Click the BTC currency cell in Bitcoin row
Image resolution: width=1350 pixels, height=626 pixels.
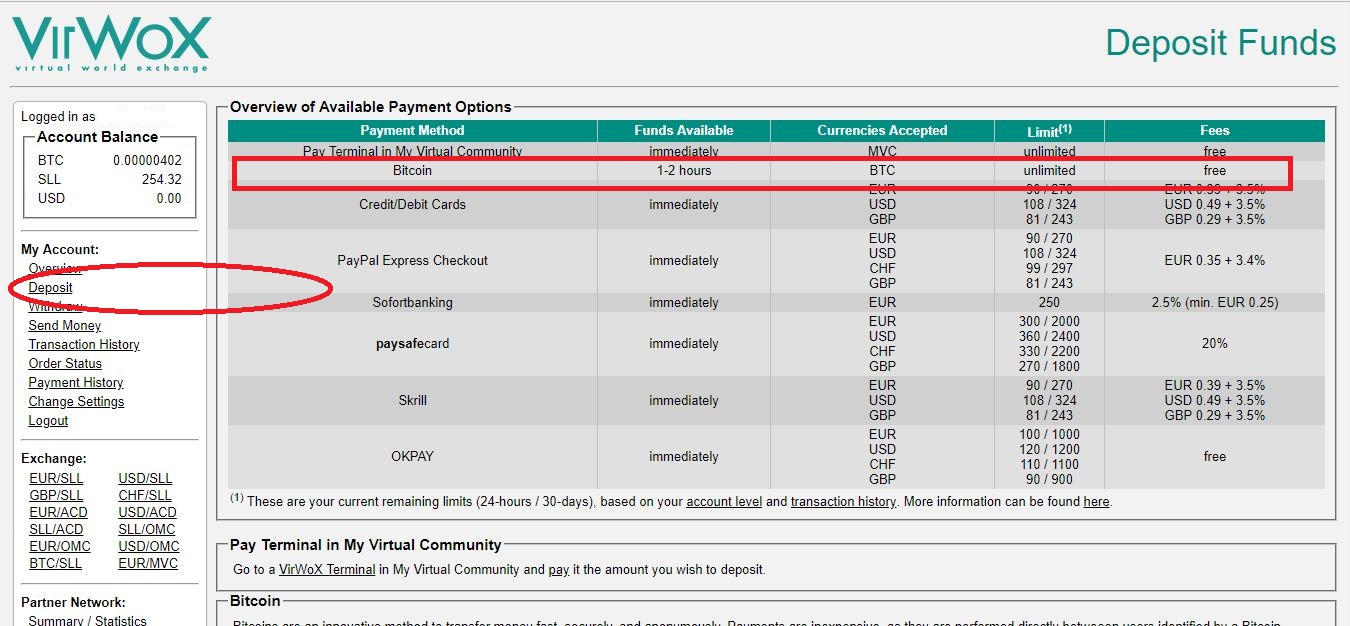click(x=882, y=171)
